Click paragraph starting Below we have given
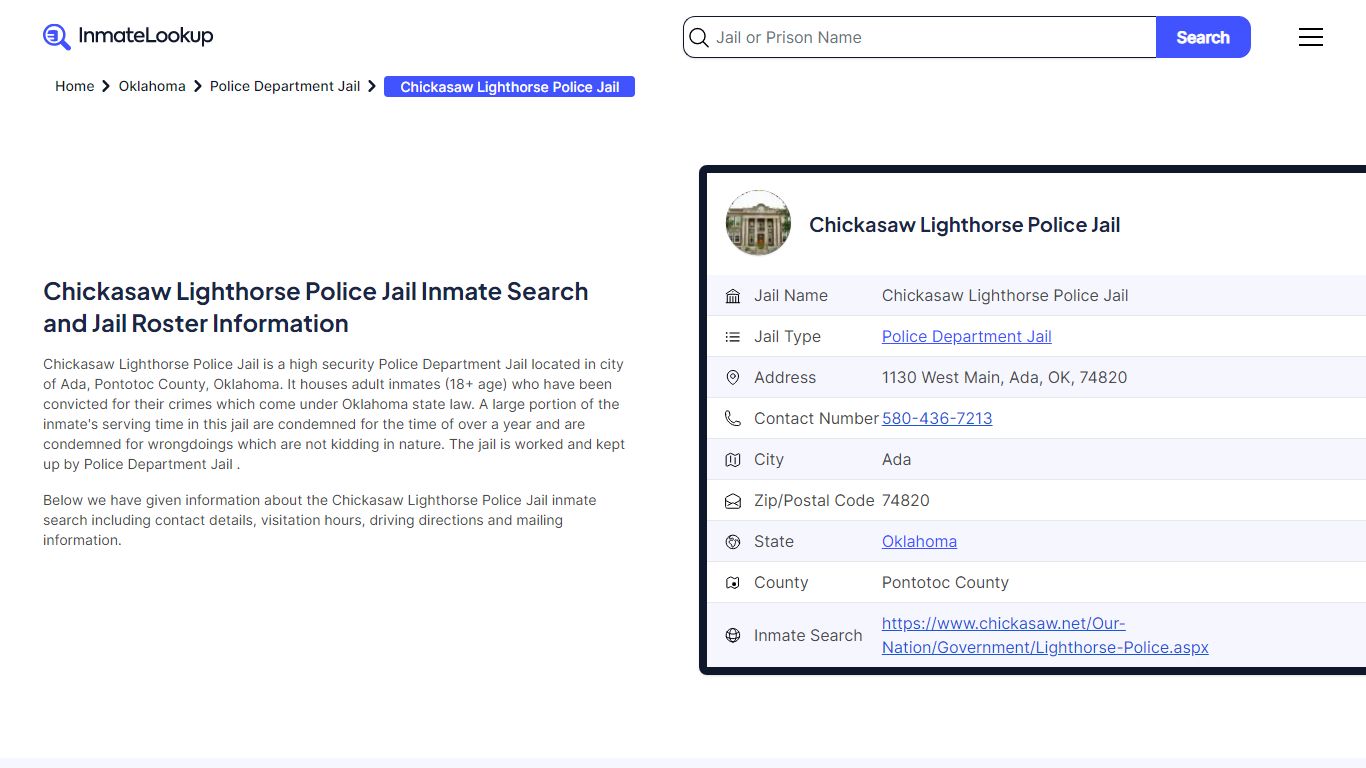Image resolution: width=1366 pixels, height=768 pixels. (320, 520)
